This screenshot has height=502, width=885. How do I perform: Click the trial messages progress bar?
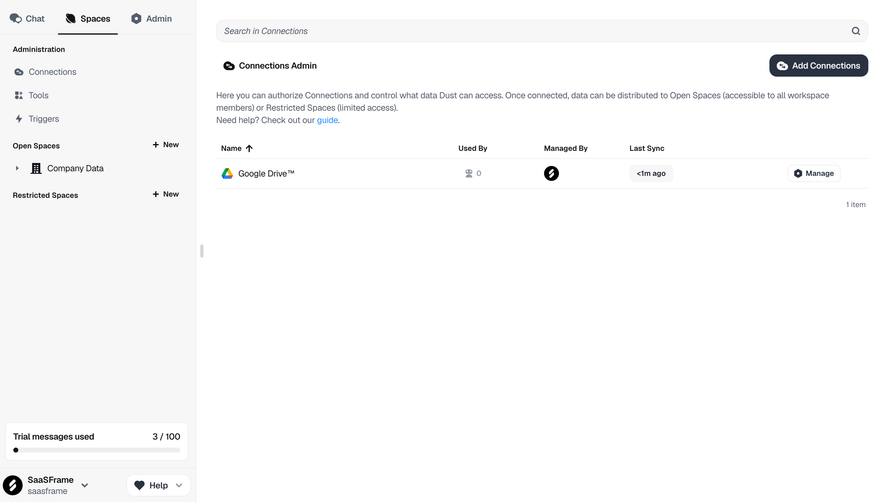coord(97,450)
